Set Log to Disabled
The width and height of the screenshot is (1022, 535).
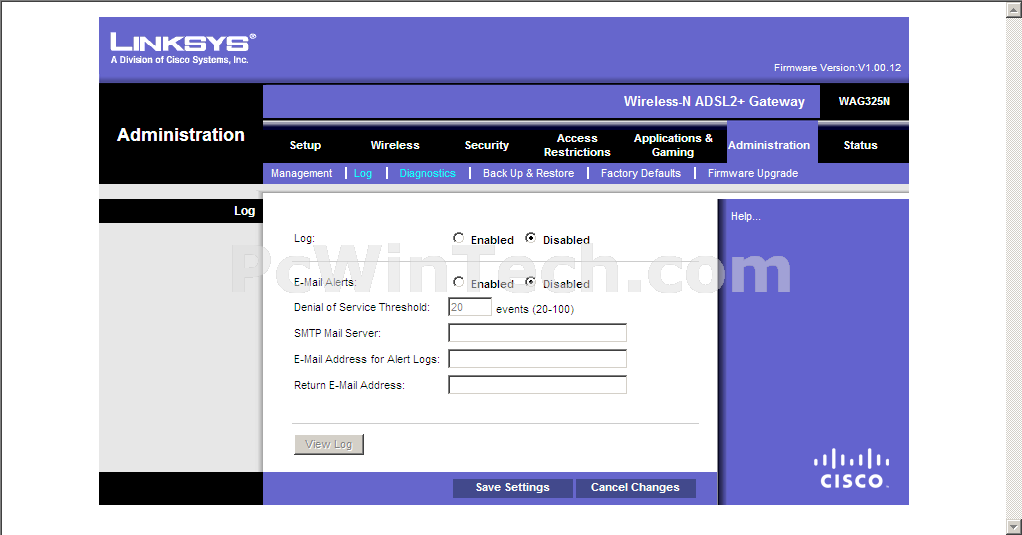531,239
